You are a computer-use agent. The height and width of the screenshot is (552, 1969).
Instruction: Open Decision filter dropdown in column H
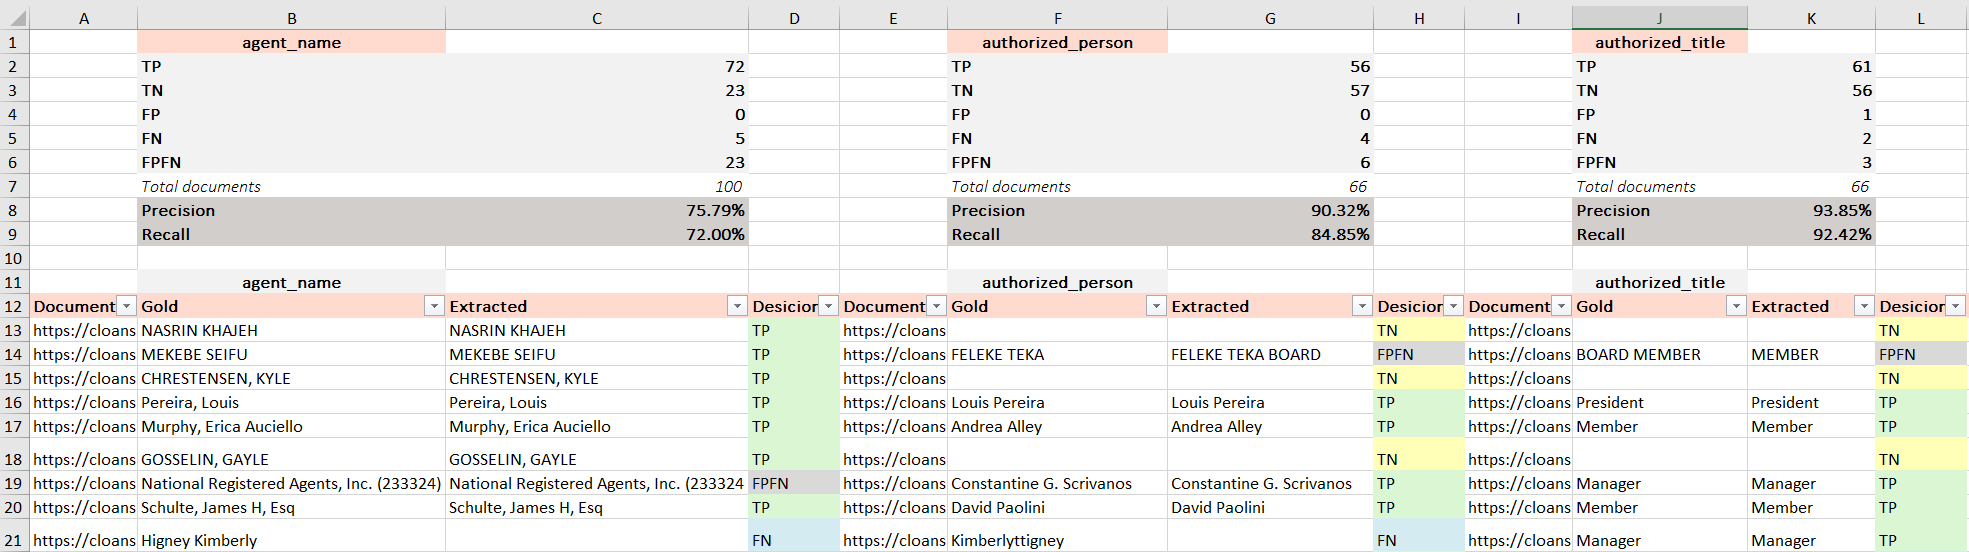point(1453,306)
